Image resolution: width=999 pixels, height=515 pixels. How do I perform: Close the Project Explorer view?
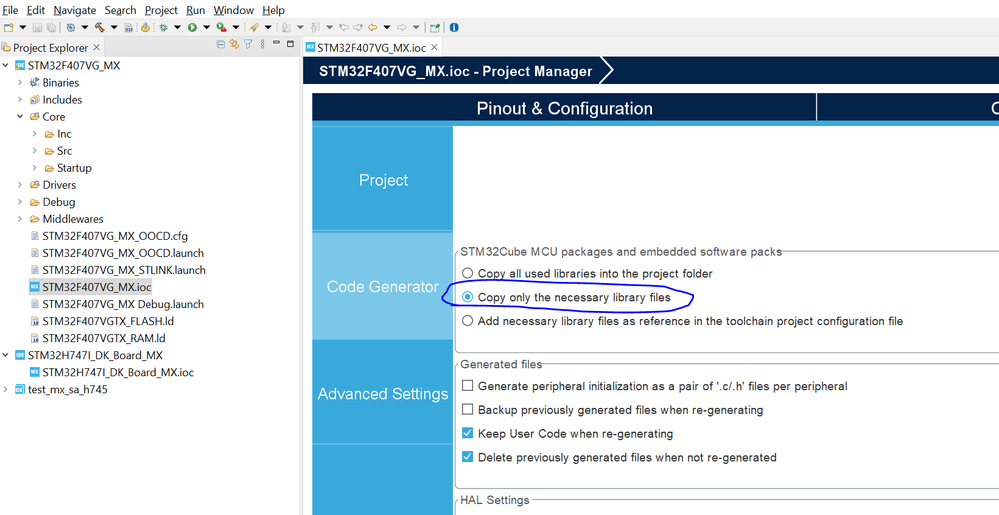96,47
